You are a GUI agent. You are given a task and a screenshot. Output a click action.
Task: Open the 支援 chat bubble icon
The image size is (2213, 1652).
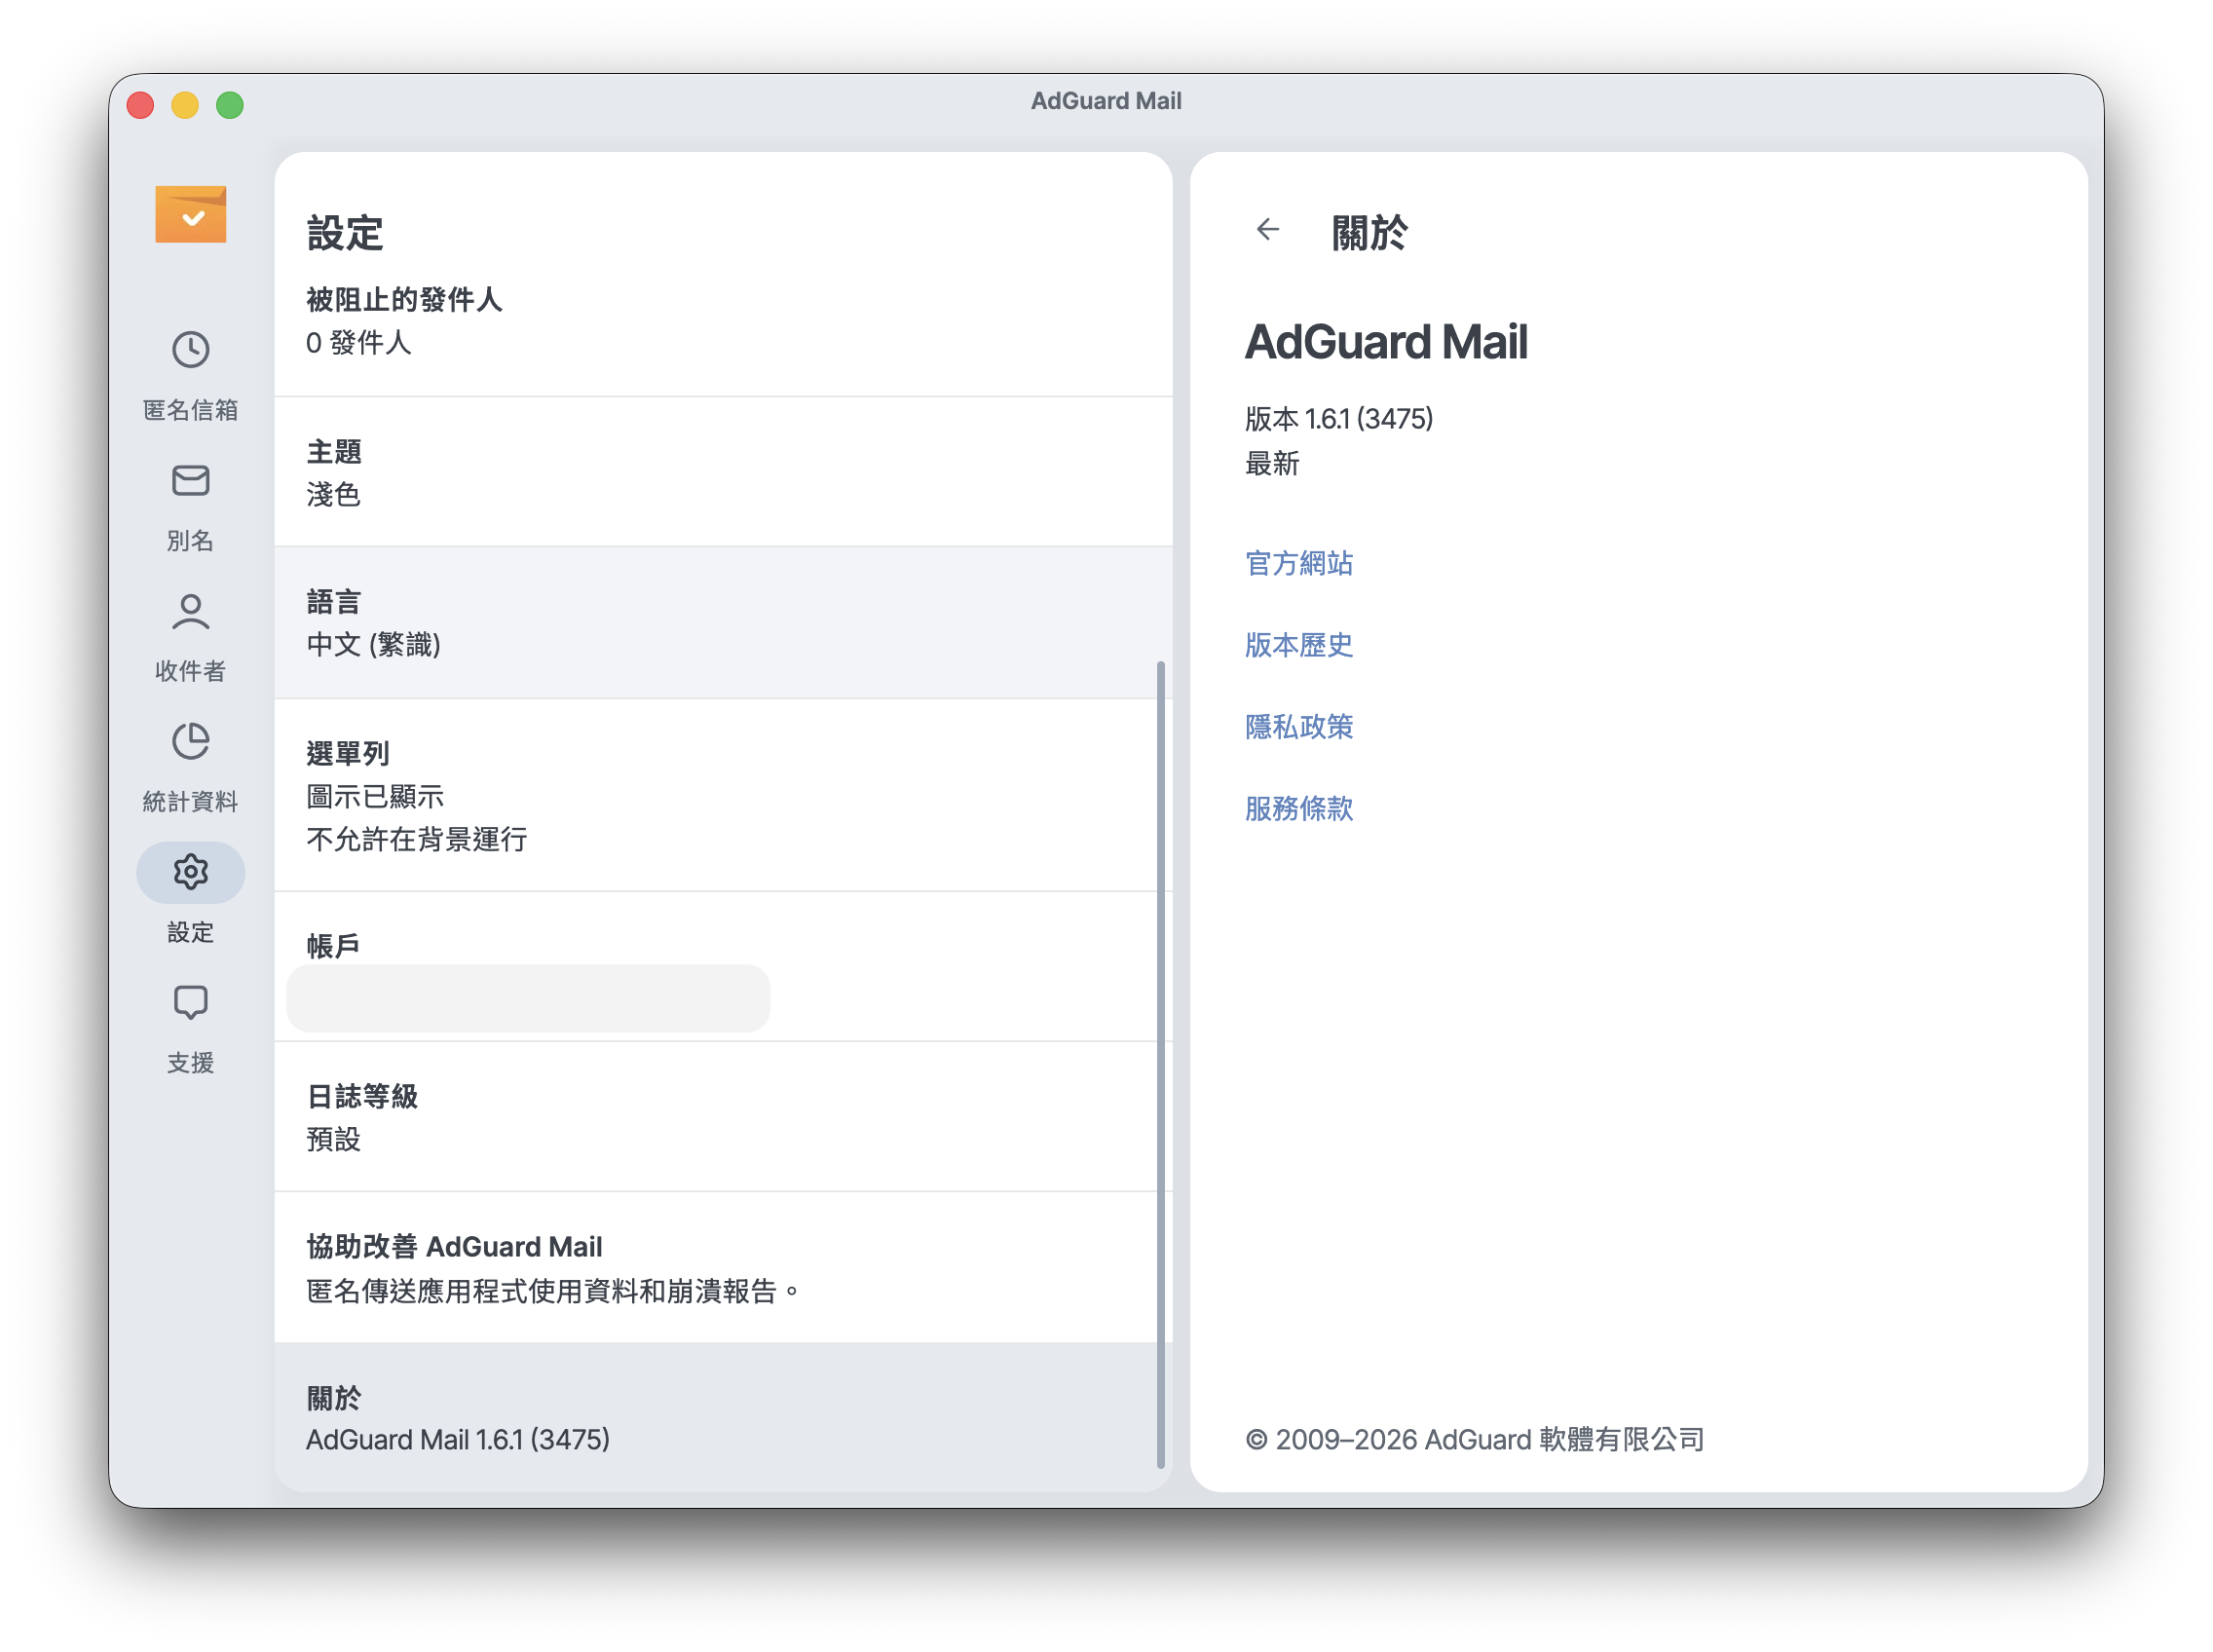point(190,1003)
